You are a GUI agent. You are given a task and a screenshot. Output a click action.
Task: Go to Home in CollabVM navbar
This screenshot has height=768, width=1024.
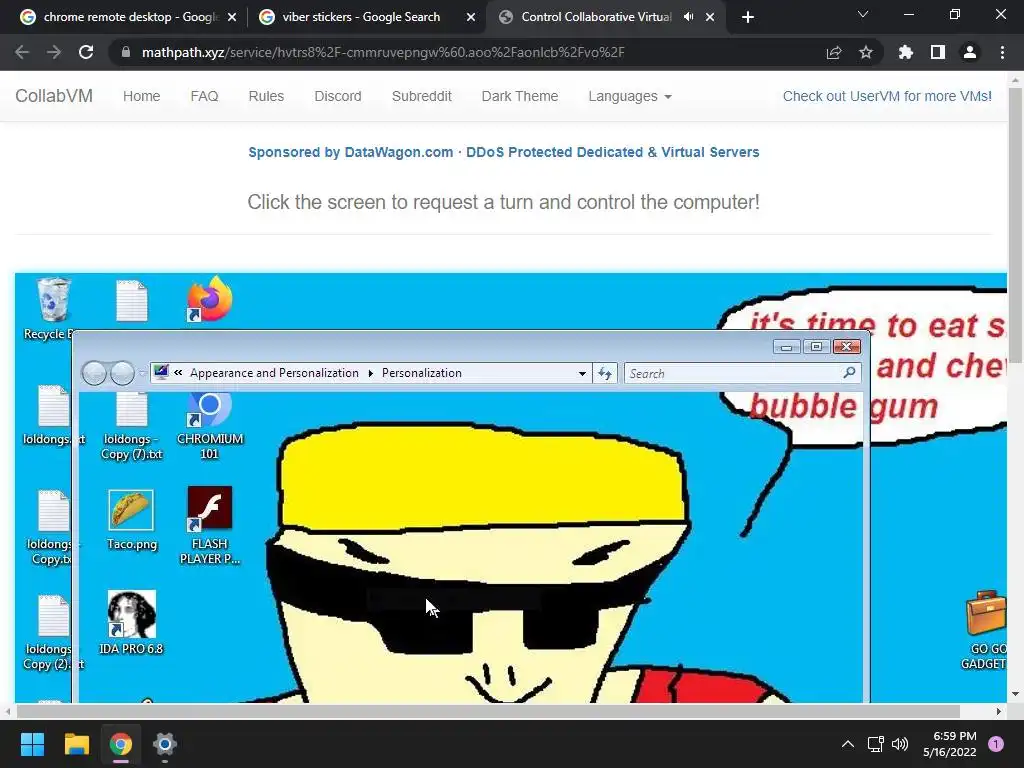click(x=142, y=96)
